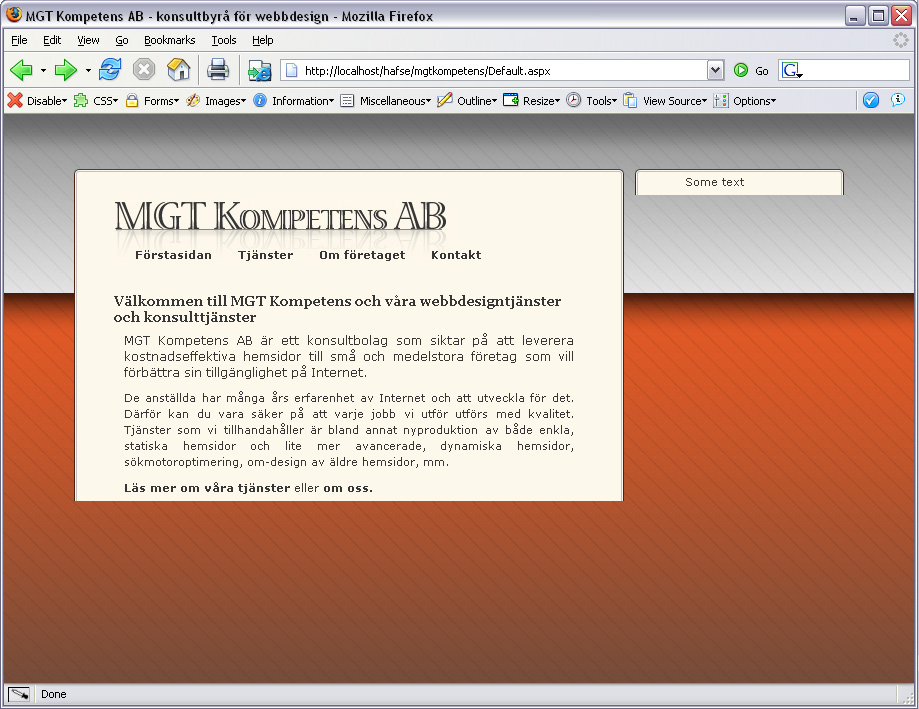Screen dimensions: 919x709
Task: Click the Google search engine icon
Action: click(x=789, y=70)
